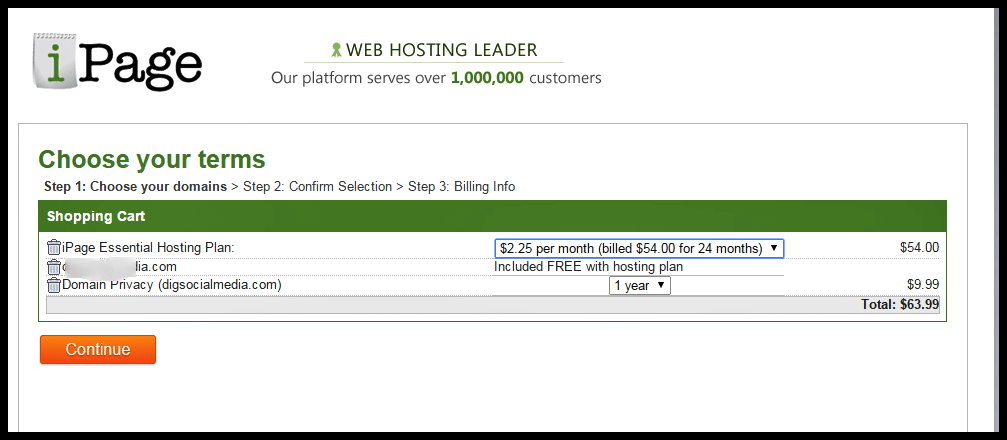The image size is (1007, 440).
Task: Click the $9.99 Domain Privacy price
Action: click(923, 285)
